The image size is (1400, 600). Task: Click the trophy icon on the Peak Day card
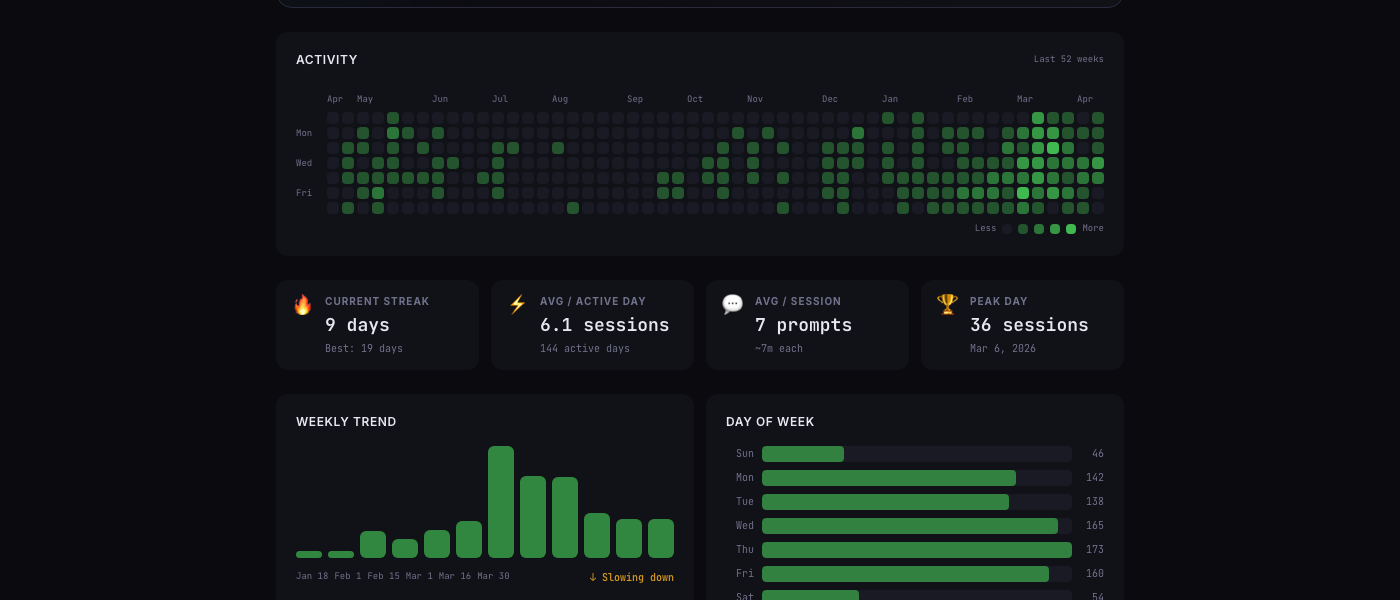pyautogui.click(x=948, y=303)
